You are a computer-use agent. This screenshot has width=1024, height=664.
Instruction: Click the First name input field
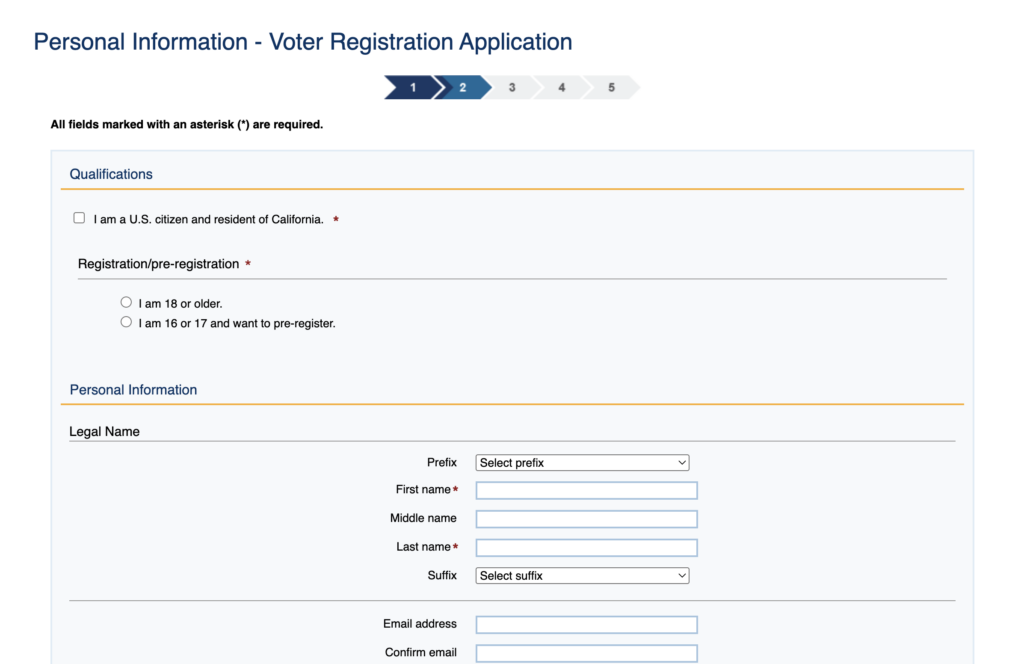tap(586, 491)
